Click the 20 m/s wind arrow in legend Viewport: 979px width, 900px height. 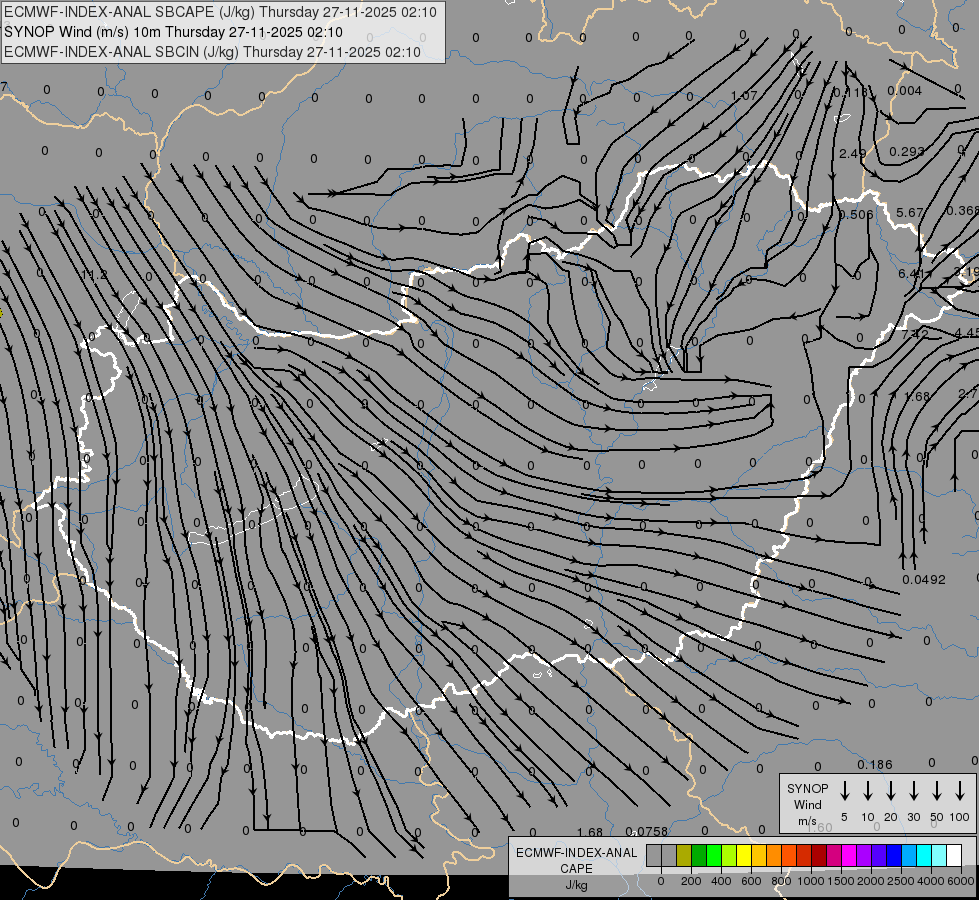(x=891, y=791)
